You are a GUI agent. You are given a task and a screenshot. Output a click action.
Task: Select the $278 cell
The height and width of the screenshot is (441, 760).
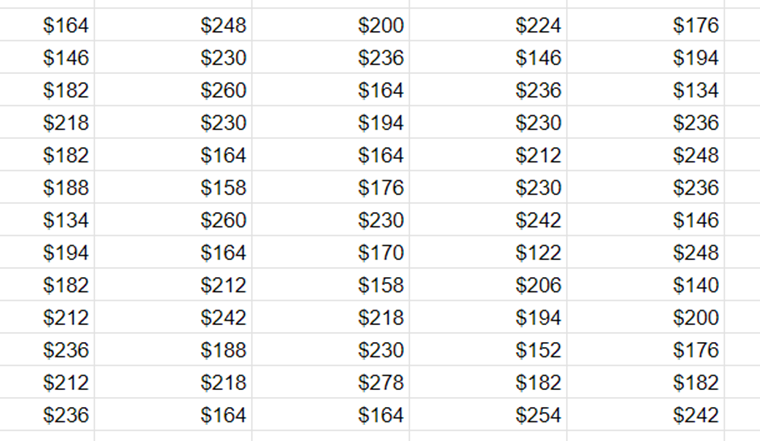[331, 382]
